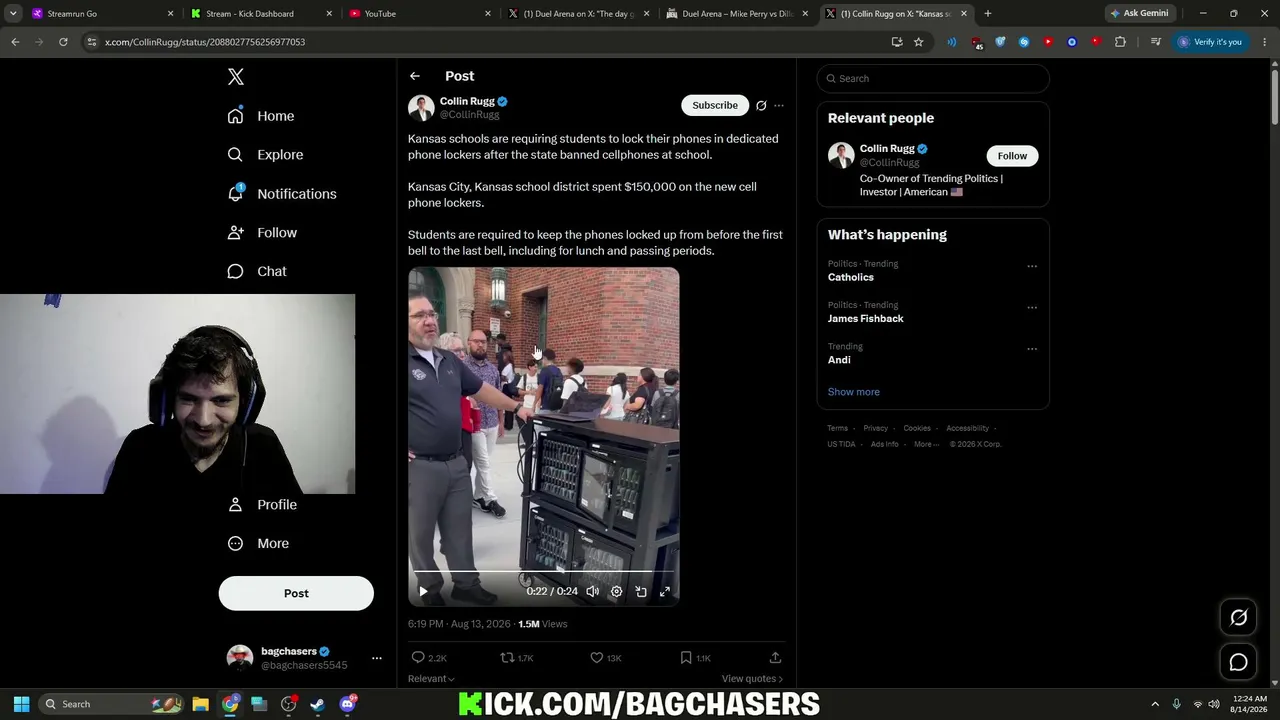This screenshot has height=720, width=1280.
Task: Click Show more under What's happening
Action: coord(853,392)
